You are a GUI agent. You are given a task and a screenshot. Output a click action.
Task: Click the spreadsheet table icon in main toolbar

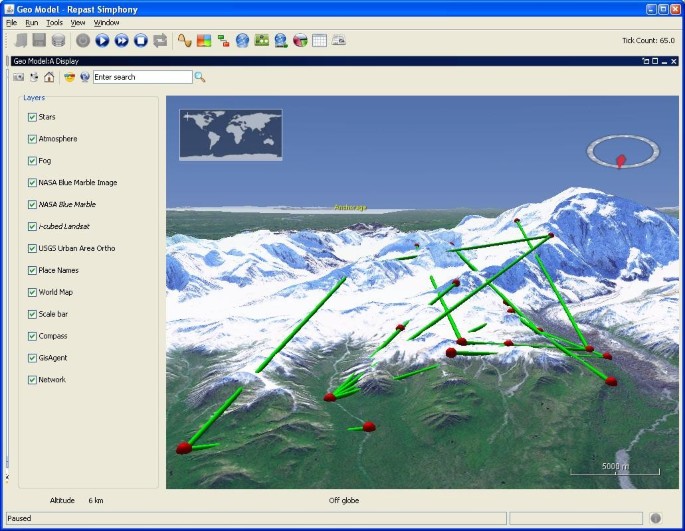tap(319, 41)
